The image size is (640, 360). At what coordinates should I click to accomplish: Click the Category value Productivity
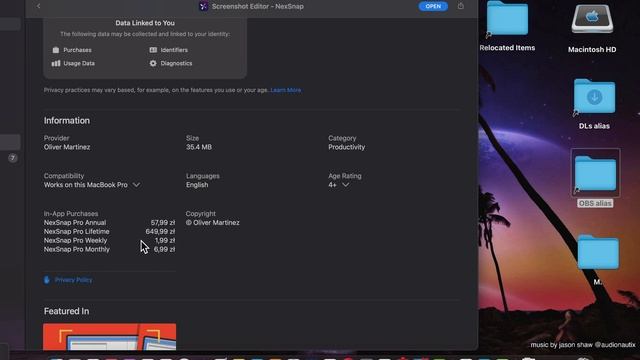[347, 147]
